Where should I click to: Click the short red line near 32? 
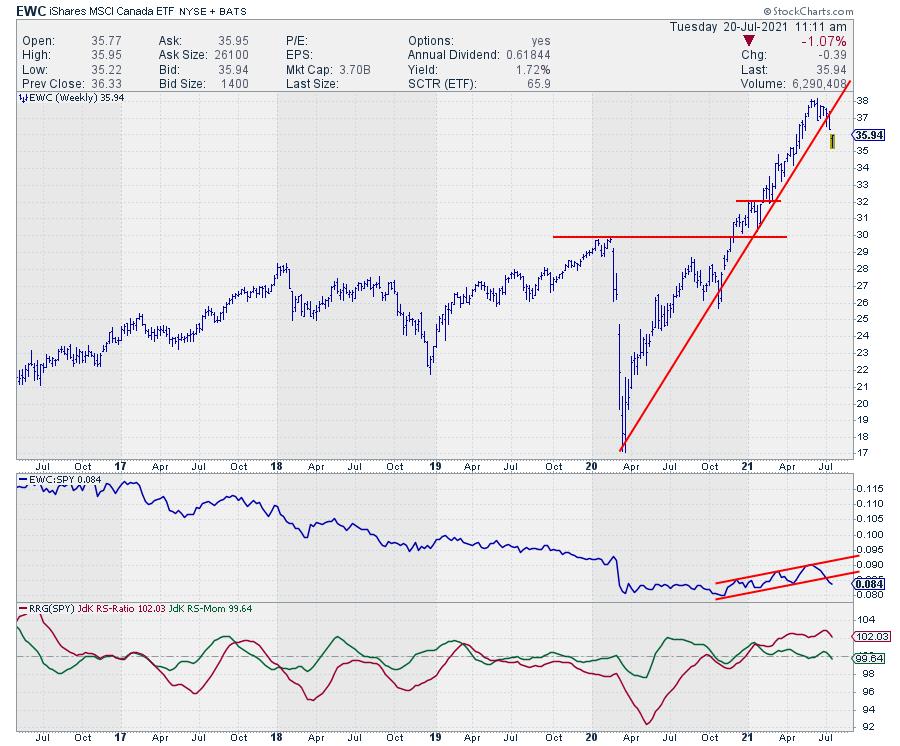coord(758,201)
